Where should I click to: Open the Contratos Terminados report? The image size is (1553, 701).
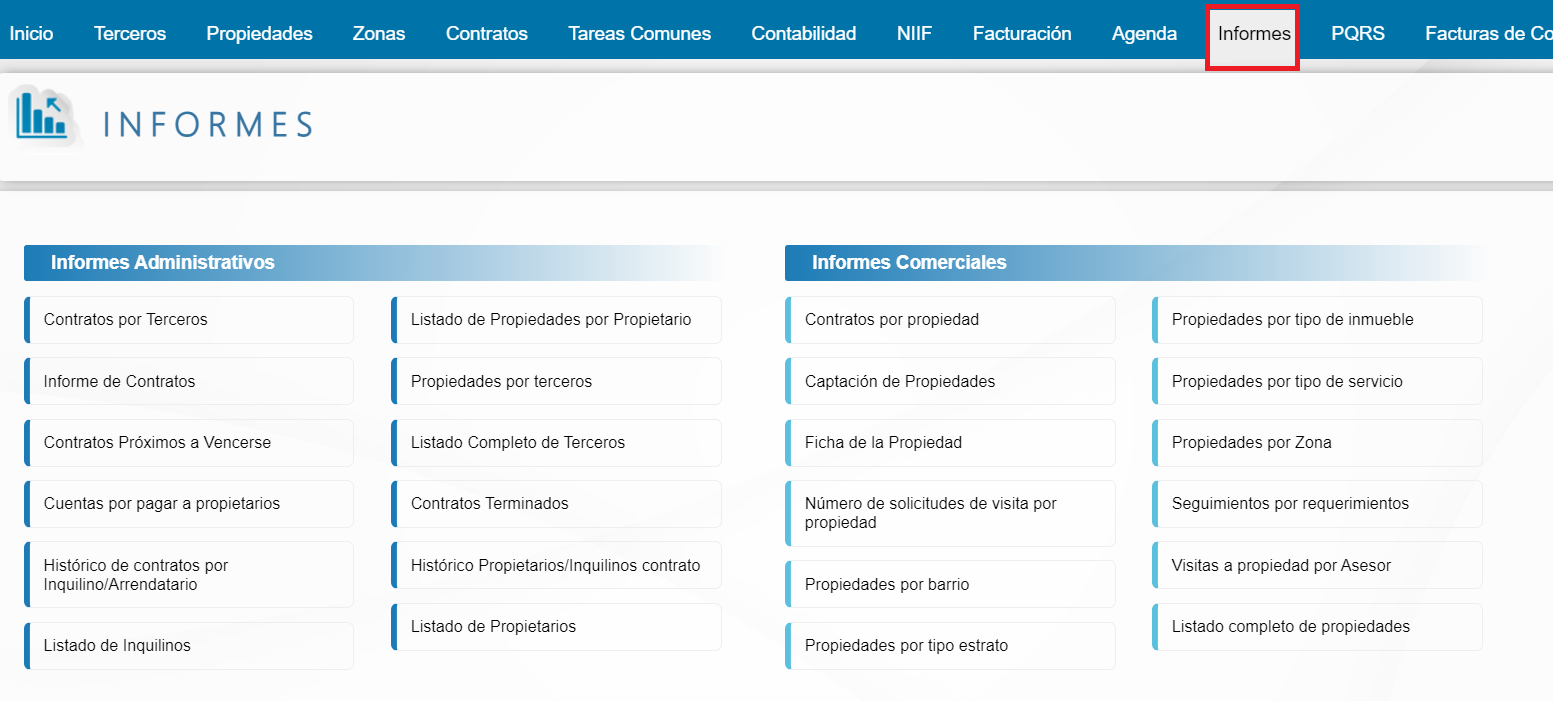pyautogui.click(x=556, y=504)
